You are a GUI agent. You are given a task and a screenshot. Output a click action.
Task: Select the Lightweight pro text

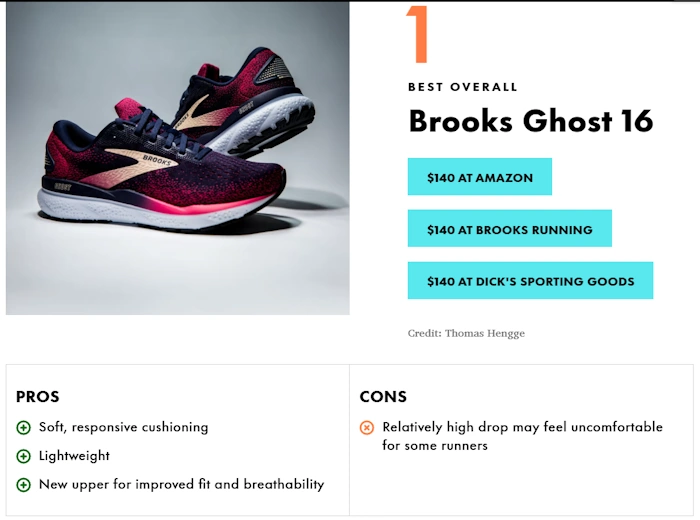[74, 456]
